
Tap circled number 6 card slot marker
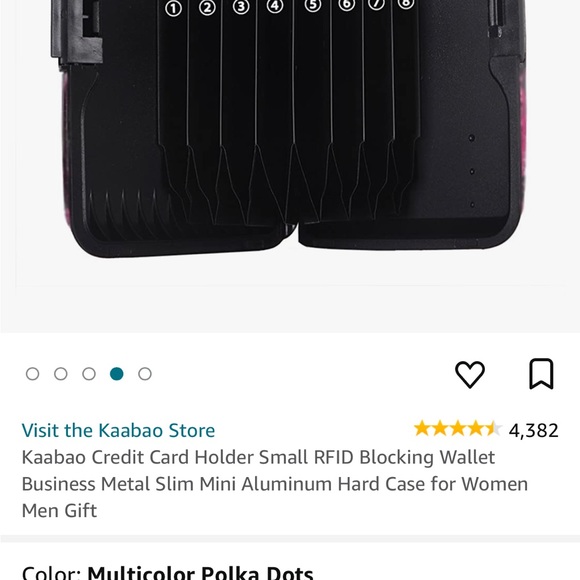coord(347,4)
